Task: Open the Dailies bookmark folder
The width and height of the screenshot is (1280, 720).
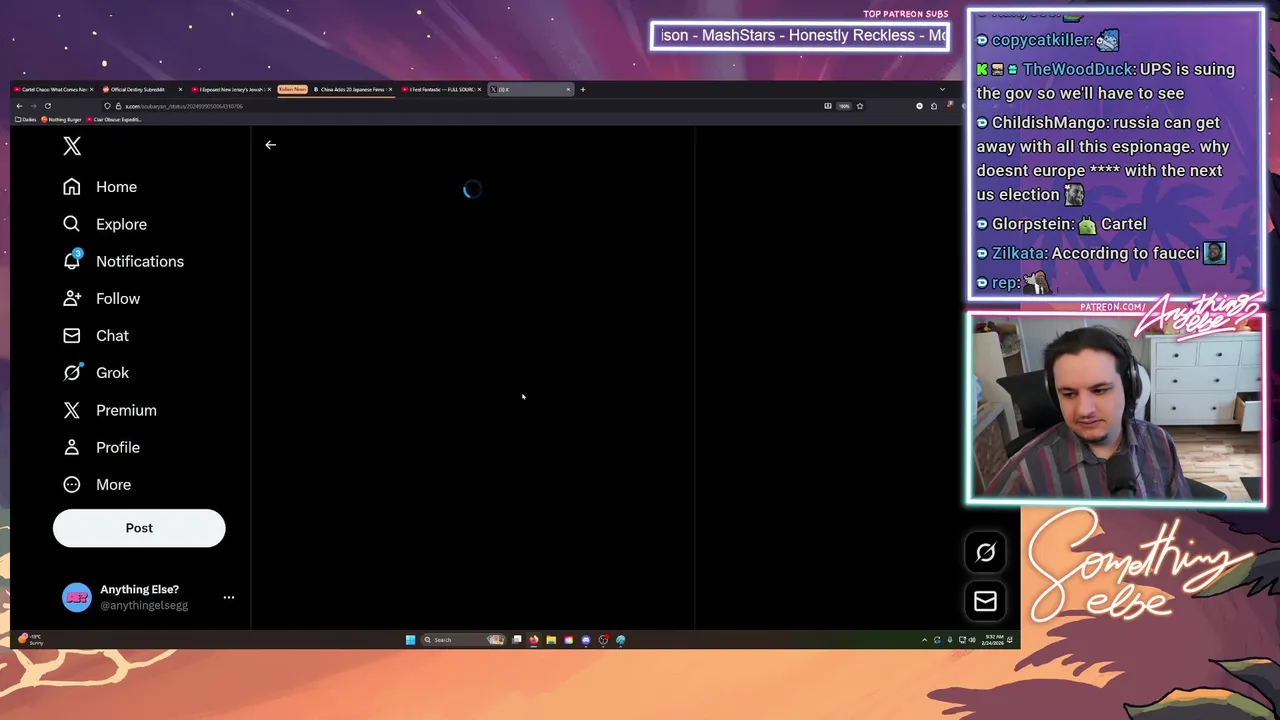Action: tap(28, 119)
